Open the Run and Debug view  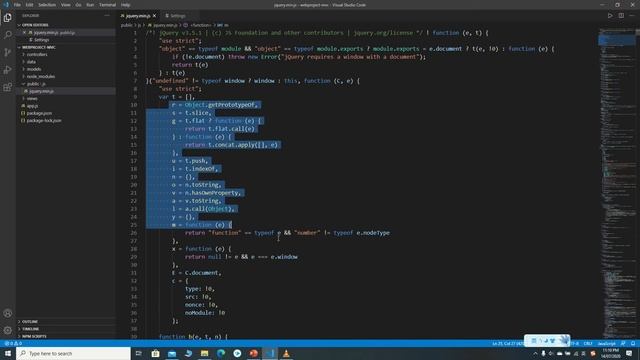[x=7, y=70]
